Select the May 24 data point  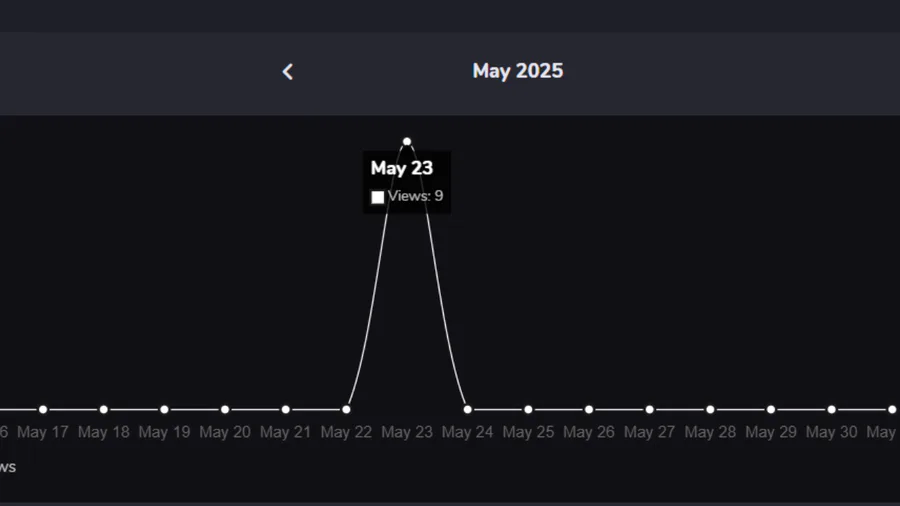coord(467,409)
